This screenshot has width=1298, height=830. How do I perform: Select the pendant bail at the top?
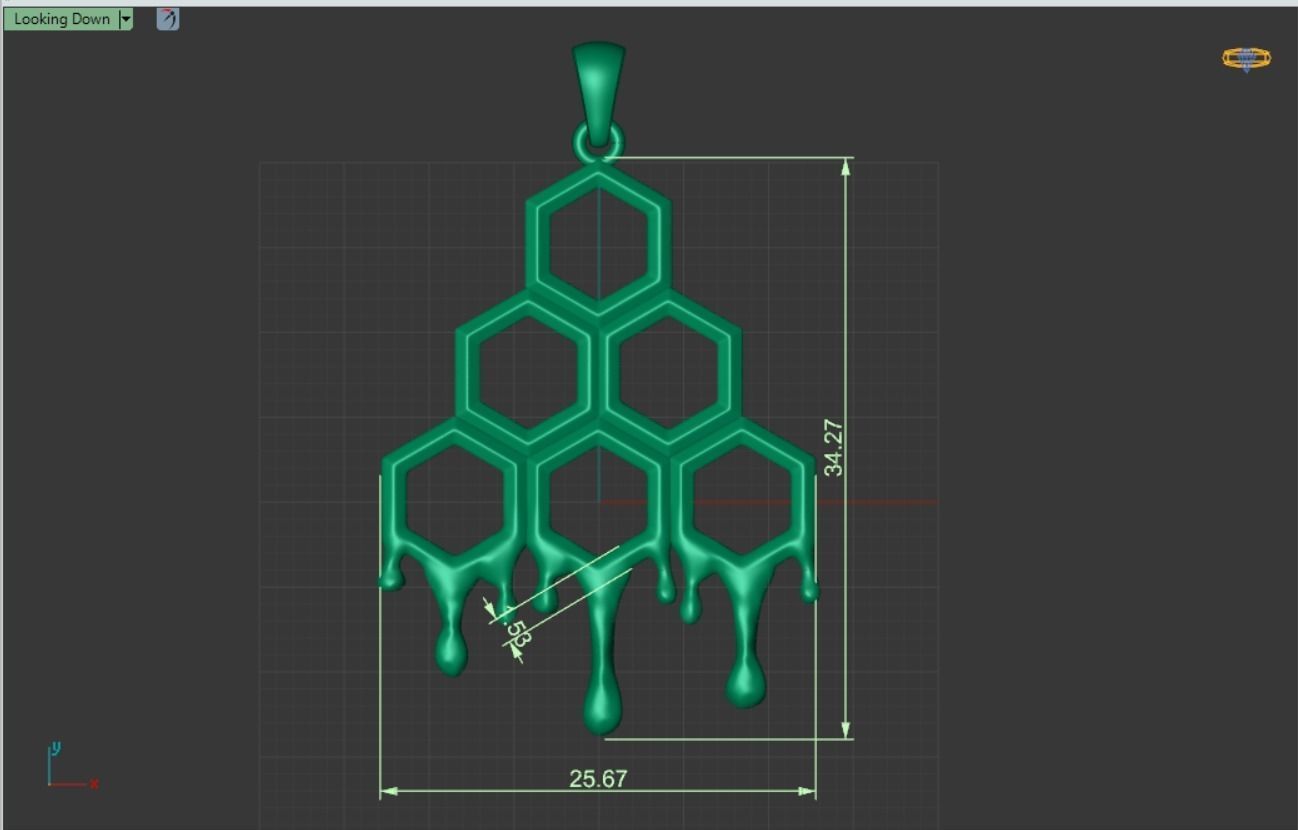coord(598,93)
